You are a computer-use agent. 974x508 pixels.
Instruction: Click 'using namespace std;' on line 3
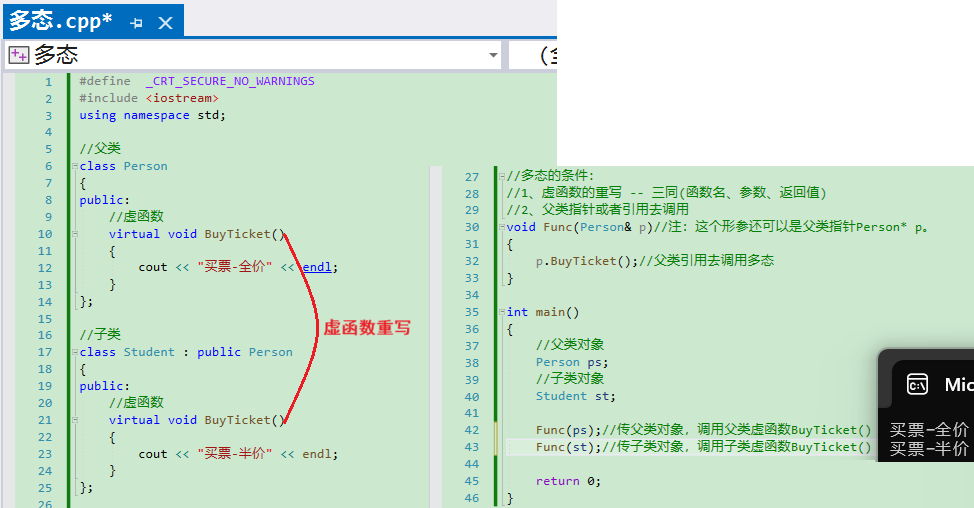point(152,116)
